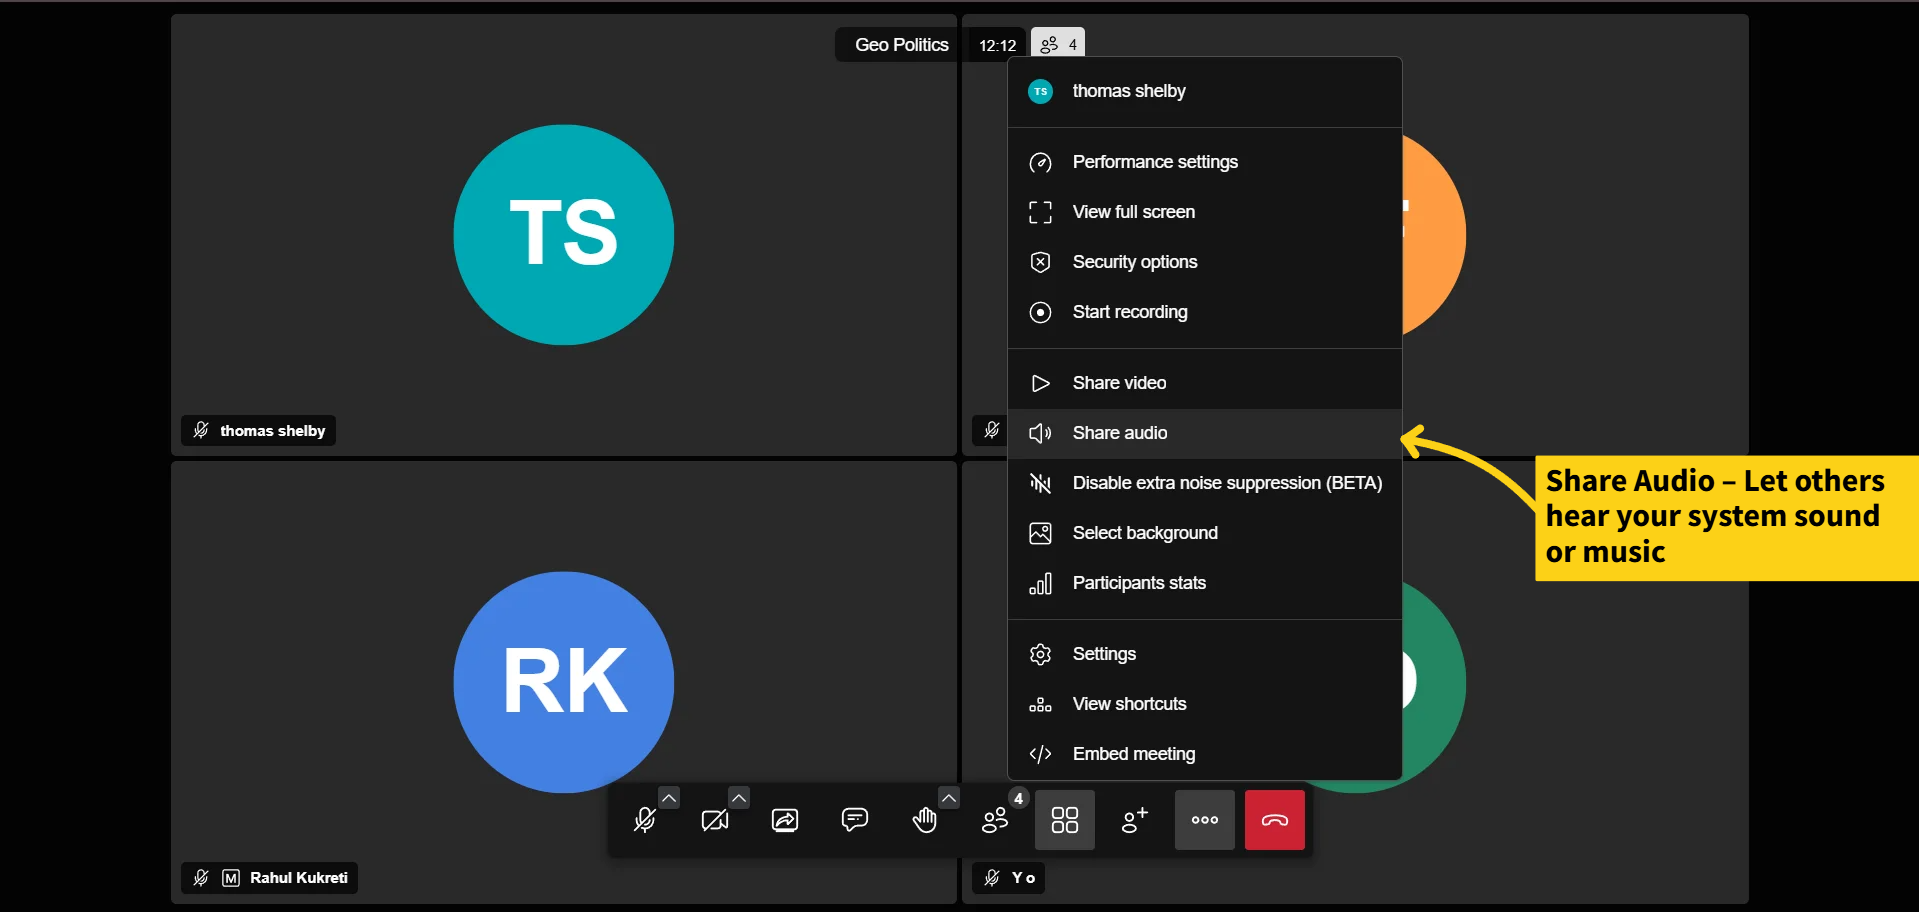Expand the camera options chevron
Screen dimensions: 1919x912
pos(738,797)
